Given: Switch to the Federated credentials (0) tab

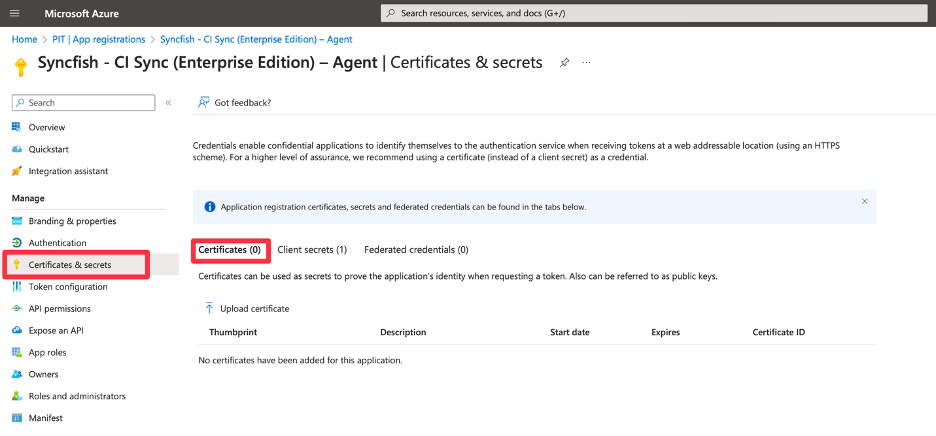Looking at the screenshot, I should tap(416, 250).
